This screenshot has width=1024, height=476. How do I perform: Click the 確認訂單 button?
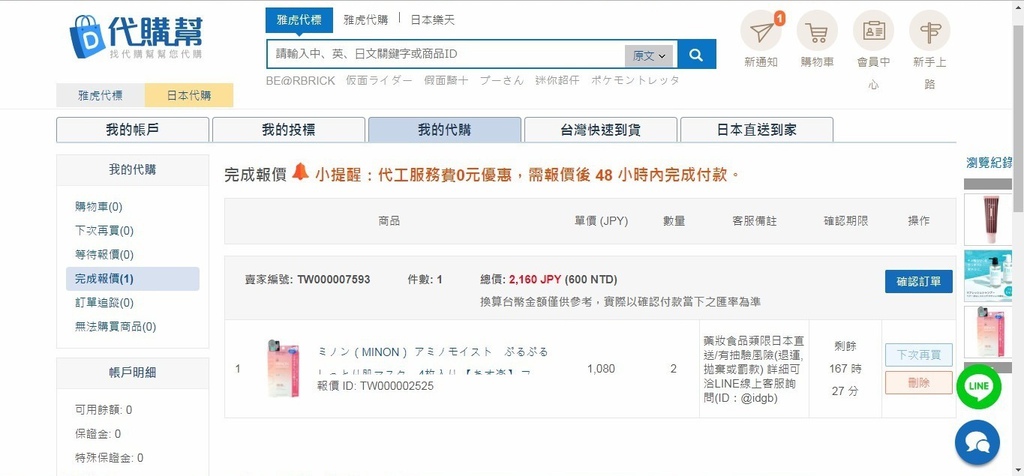(x=919, y=281)
